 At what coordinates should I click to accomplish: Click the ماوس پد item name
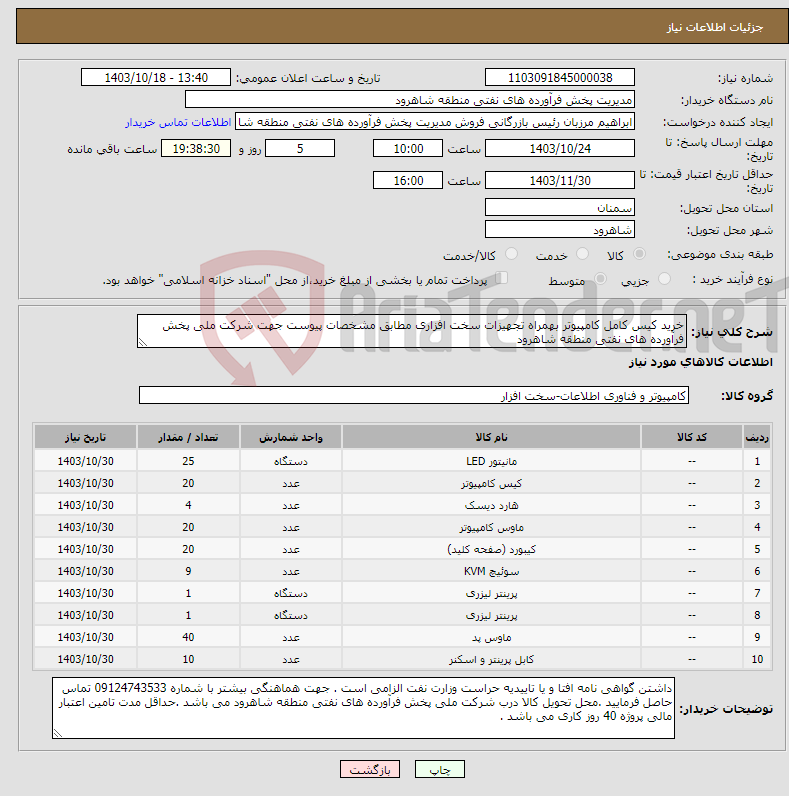(x=491, y=637)
